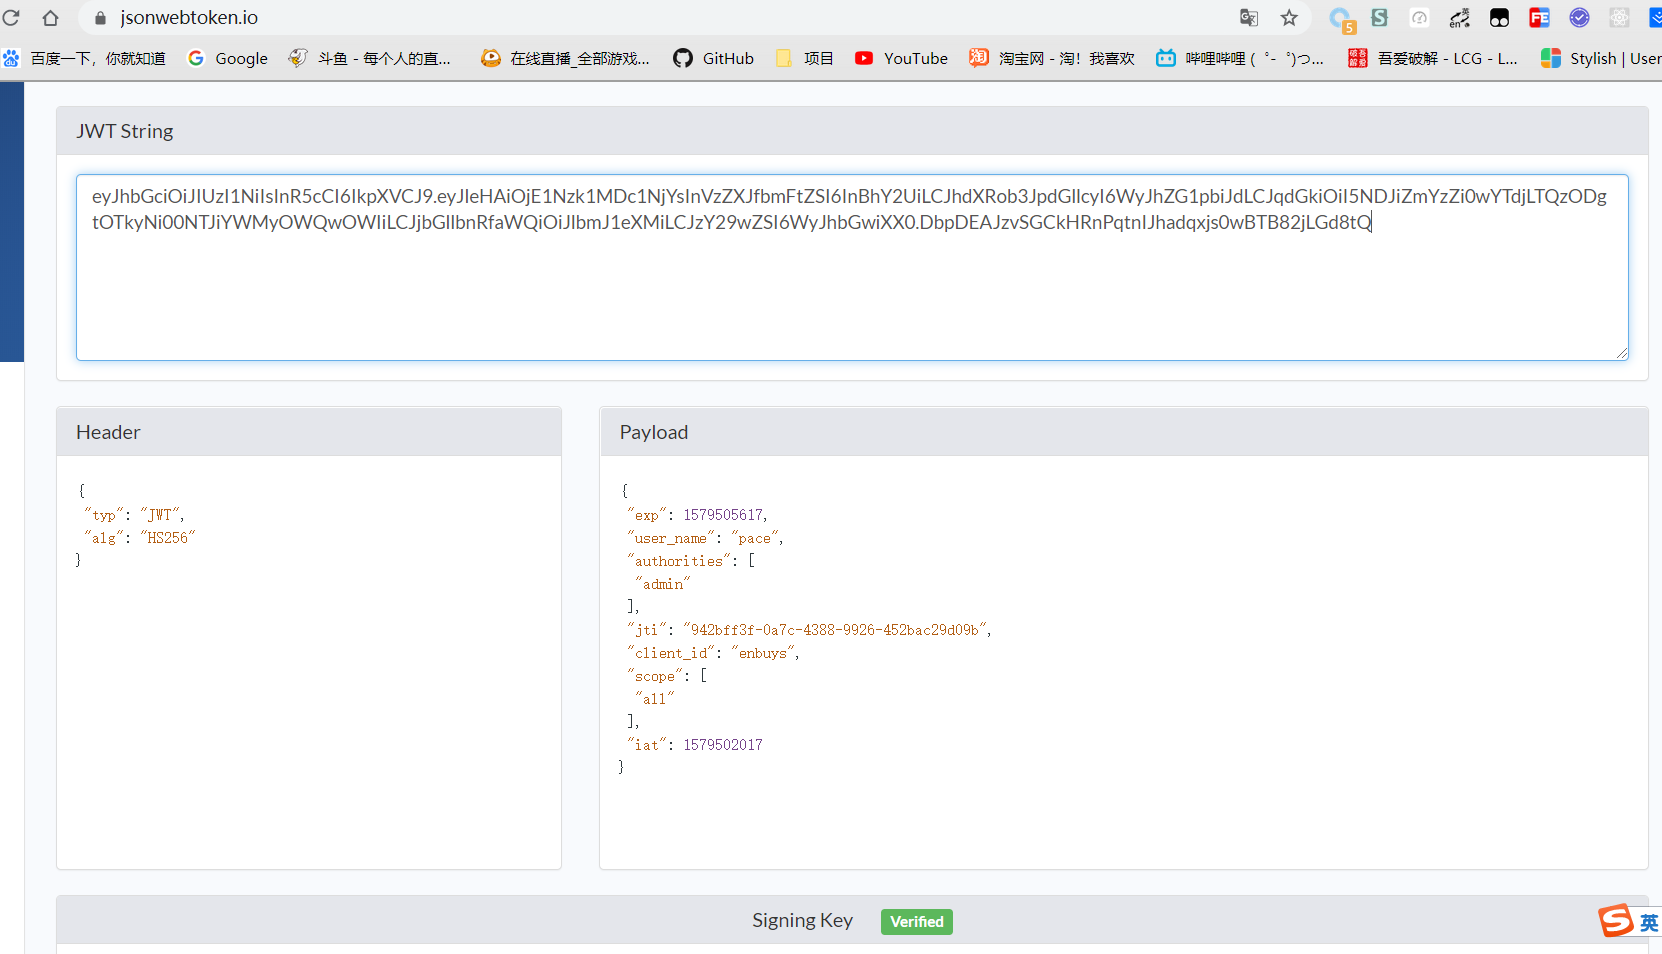This screenshot has height=954, width=1662.
Task: Click the Payload panel title
Action: point(654,432)
